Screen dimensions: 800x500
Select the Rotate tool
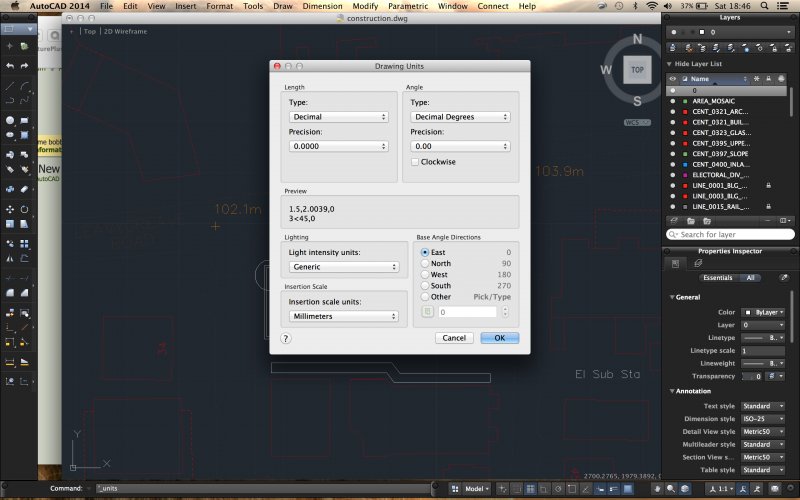click(24, 209)
